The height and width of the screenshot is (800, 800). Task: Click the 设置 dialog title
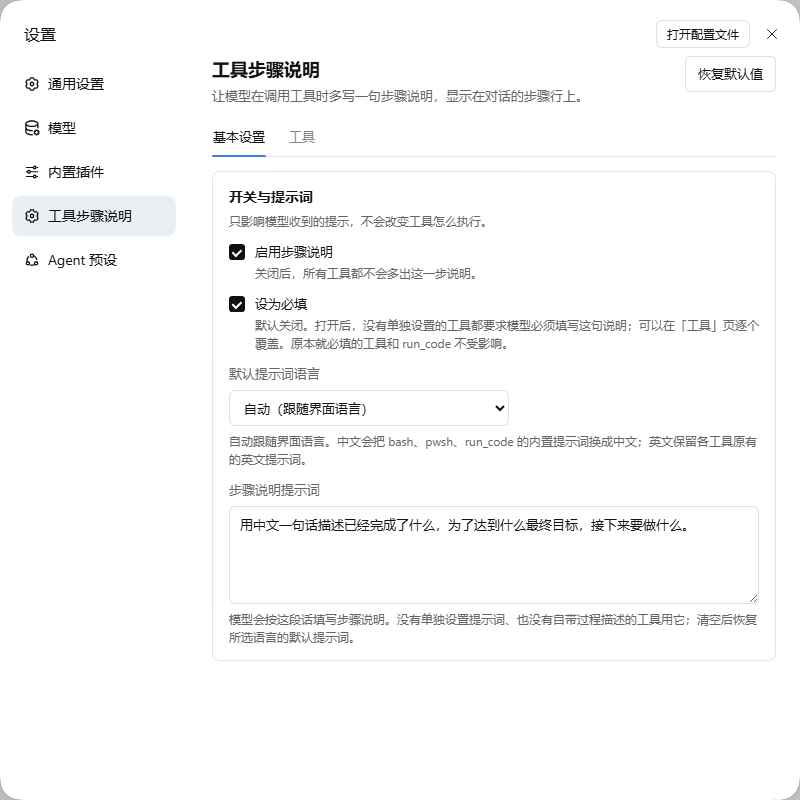(x=40, y=35)
